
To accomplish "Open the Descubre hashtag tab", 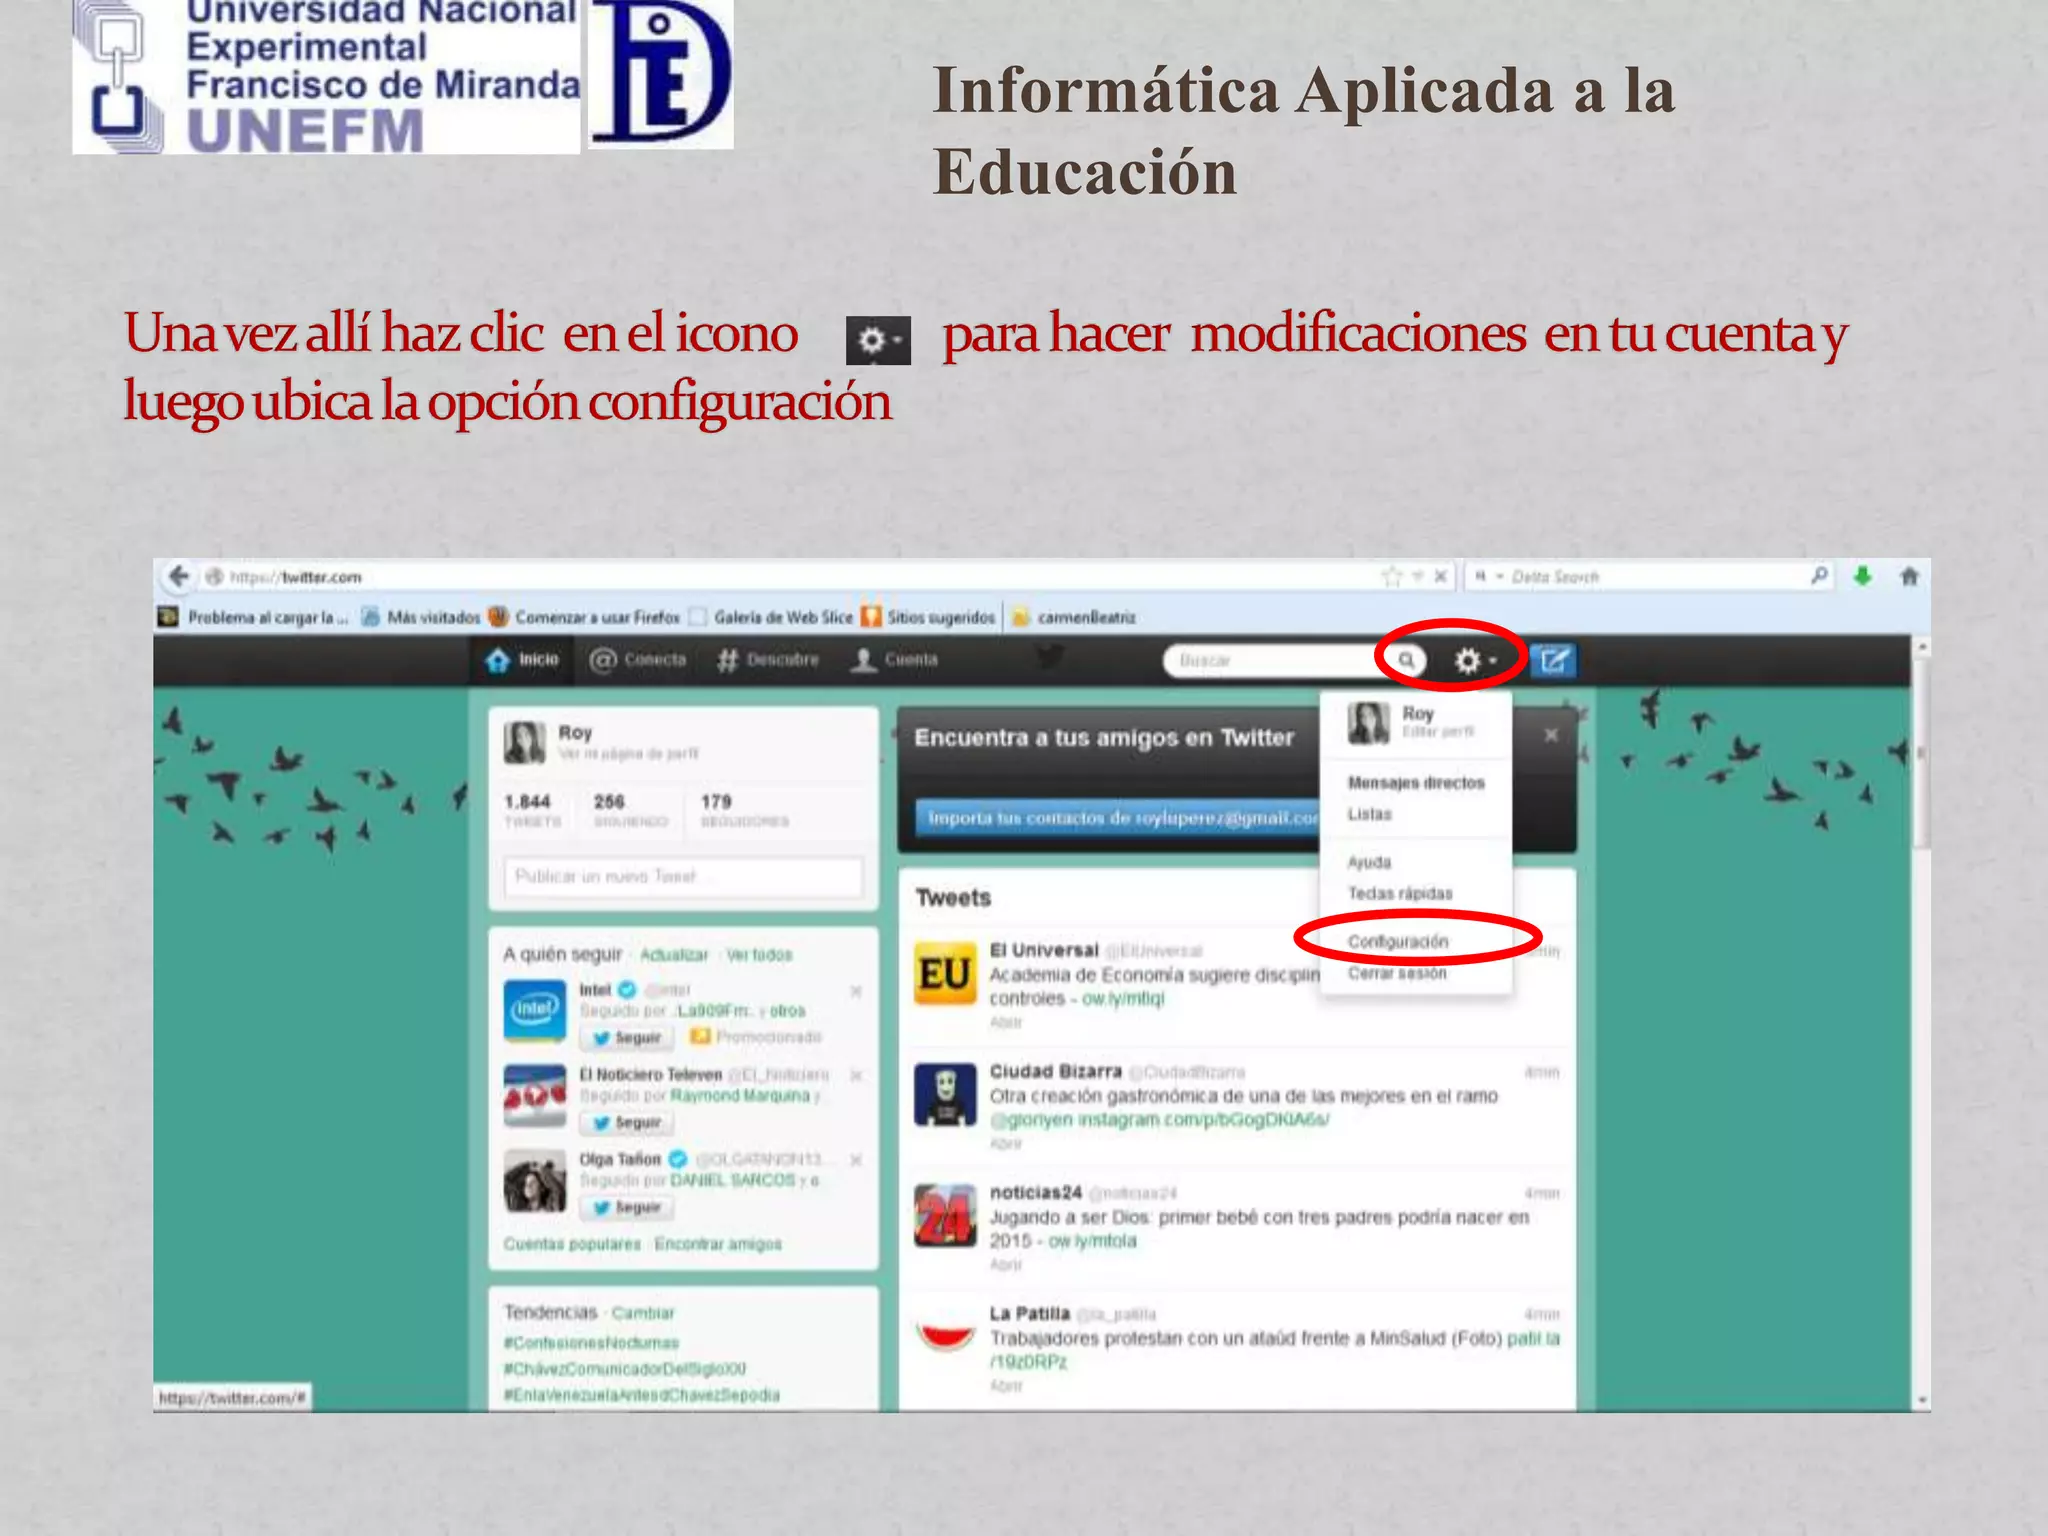I will coord(768,660).
